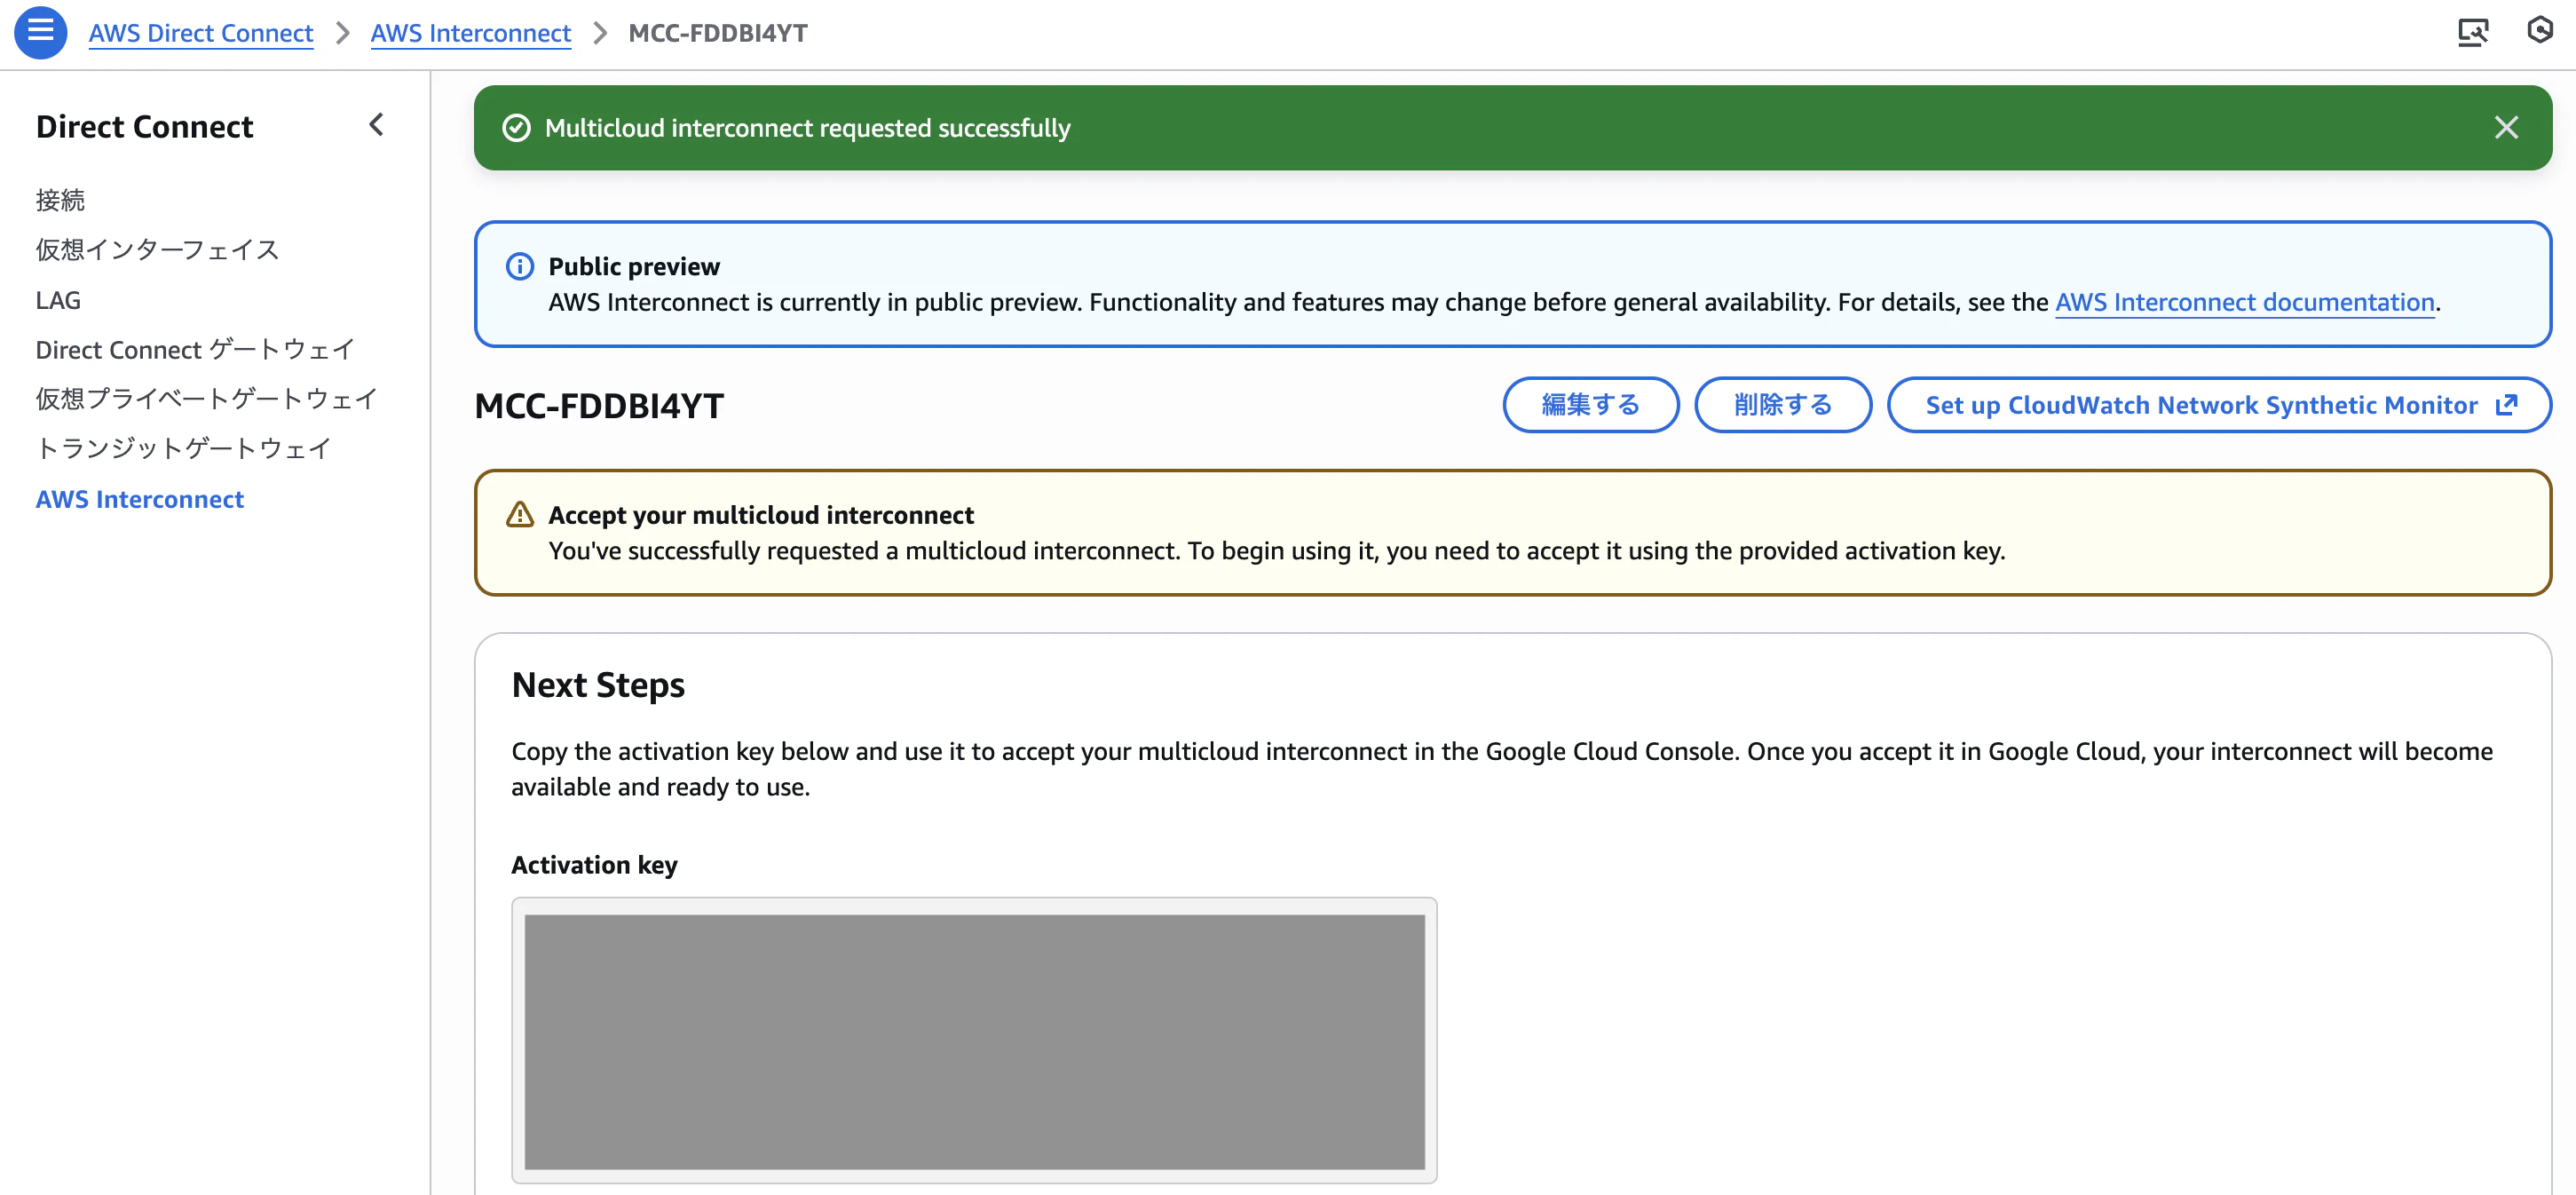
Task: Click the Public preview info icon
Action: pyautogui.click(x=520, y=266)
